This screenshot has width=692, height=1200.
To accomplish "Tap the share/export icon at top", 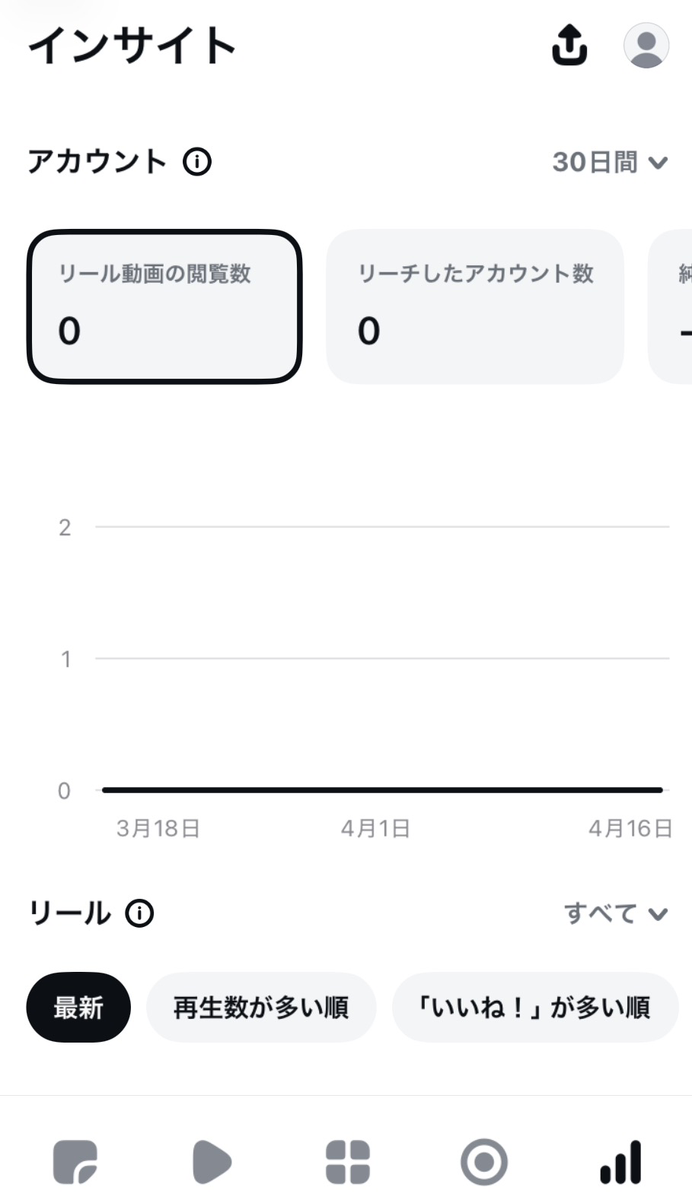I will (570, 45).
